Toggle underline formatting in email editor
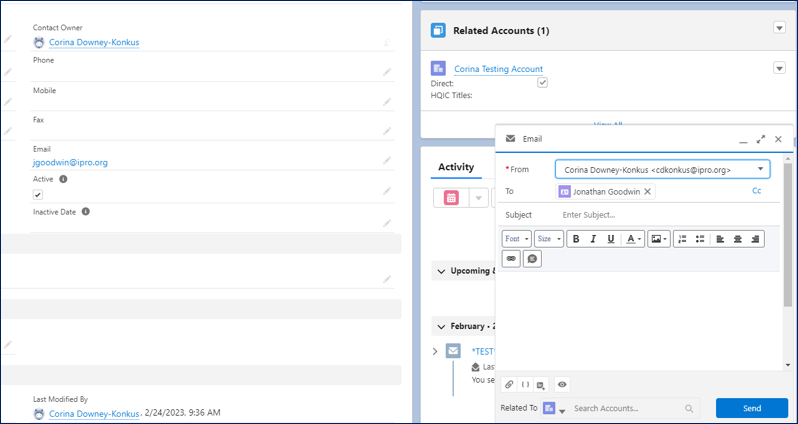The image size is (798, 424). click(x=611, y=239)
